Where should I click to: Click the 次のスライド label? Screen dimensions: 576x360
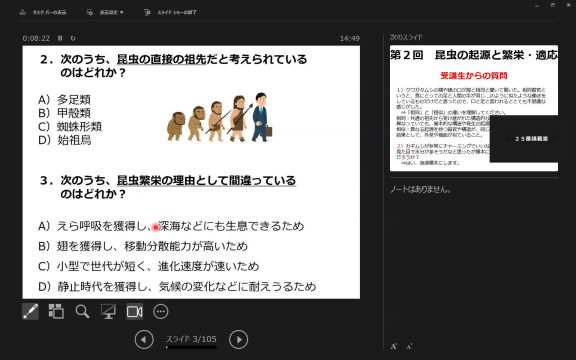[406, 37]
